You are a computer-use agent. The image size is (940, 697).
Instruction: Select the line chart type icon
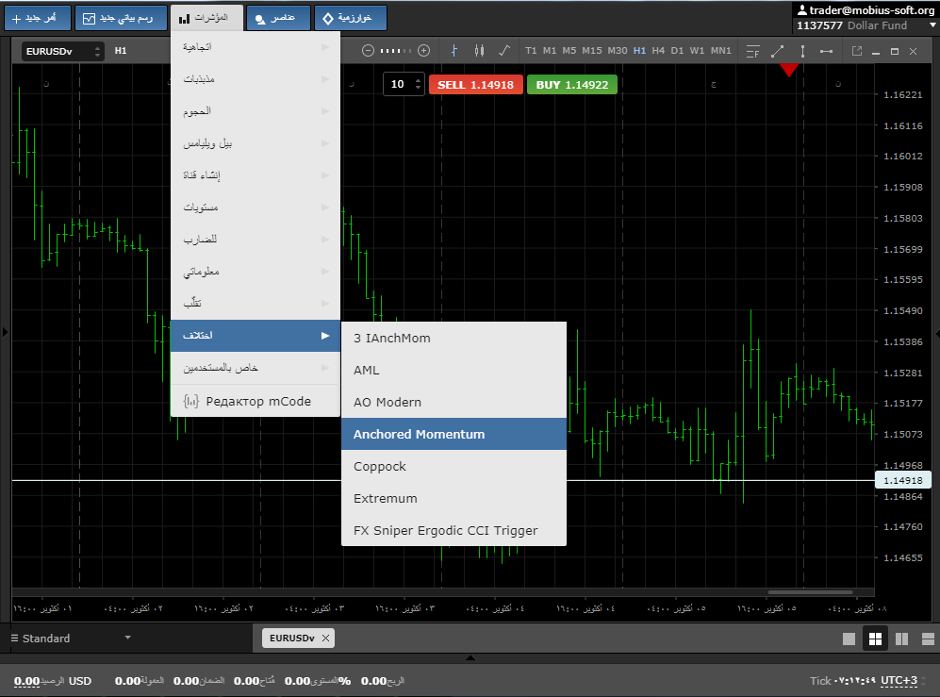click(x=504, y=51)
